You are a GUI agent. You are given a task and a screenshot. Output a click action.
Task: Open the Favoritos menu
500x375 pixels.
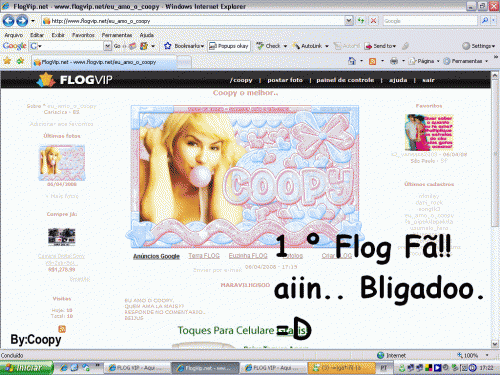[x=83, y=35]
